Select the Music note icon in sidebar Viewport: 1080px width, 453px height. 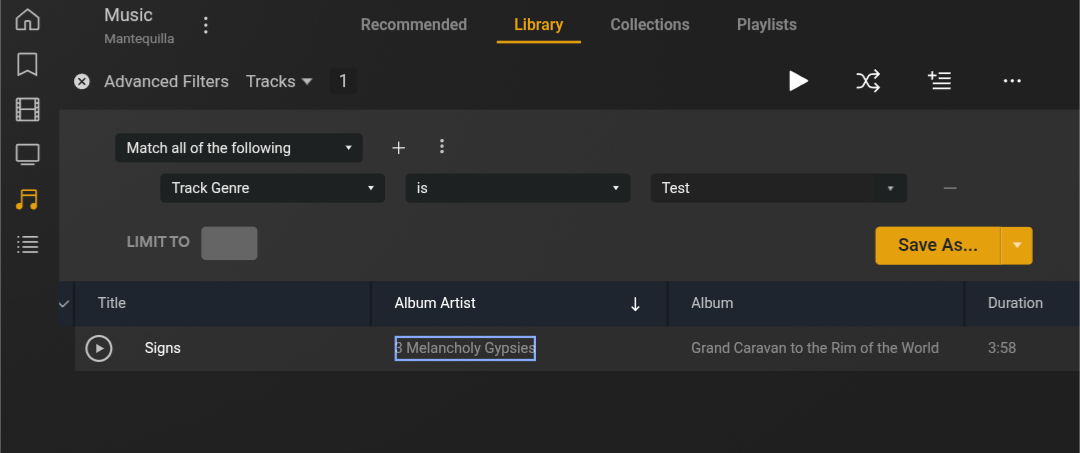tap(28, 199)
